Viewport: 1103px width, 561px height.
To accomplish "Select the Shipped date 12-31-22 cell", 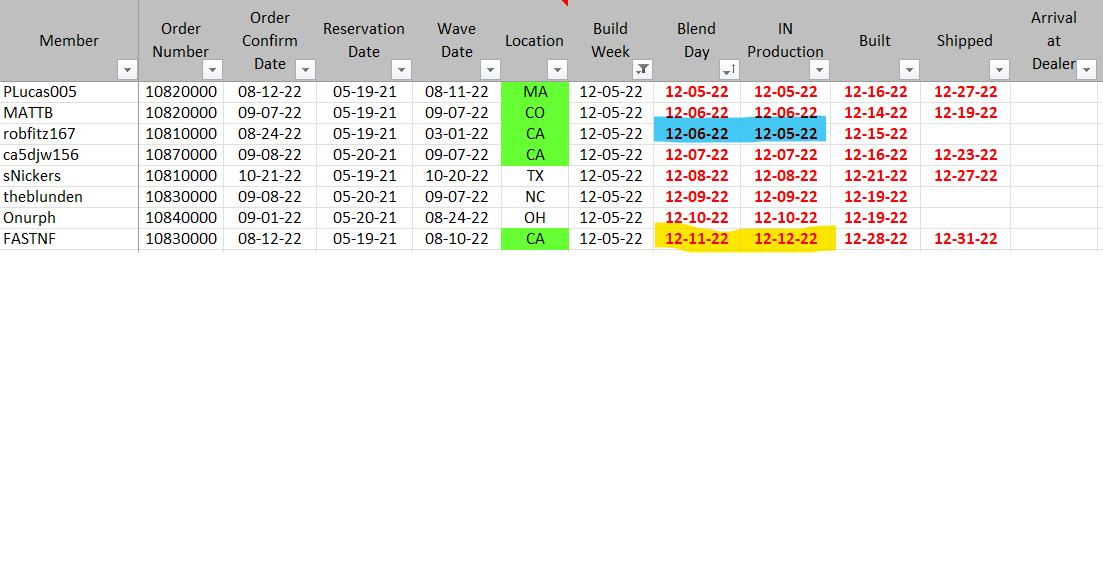I will point(965,239).
